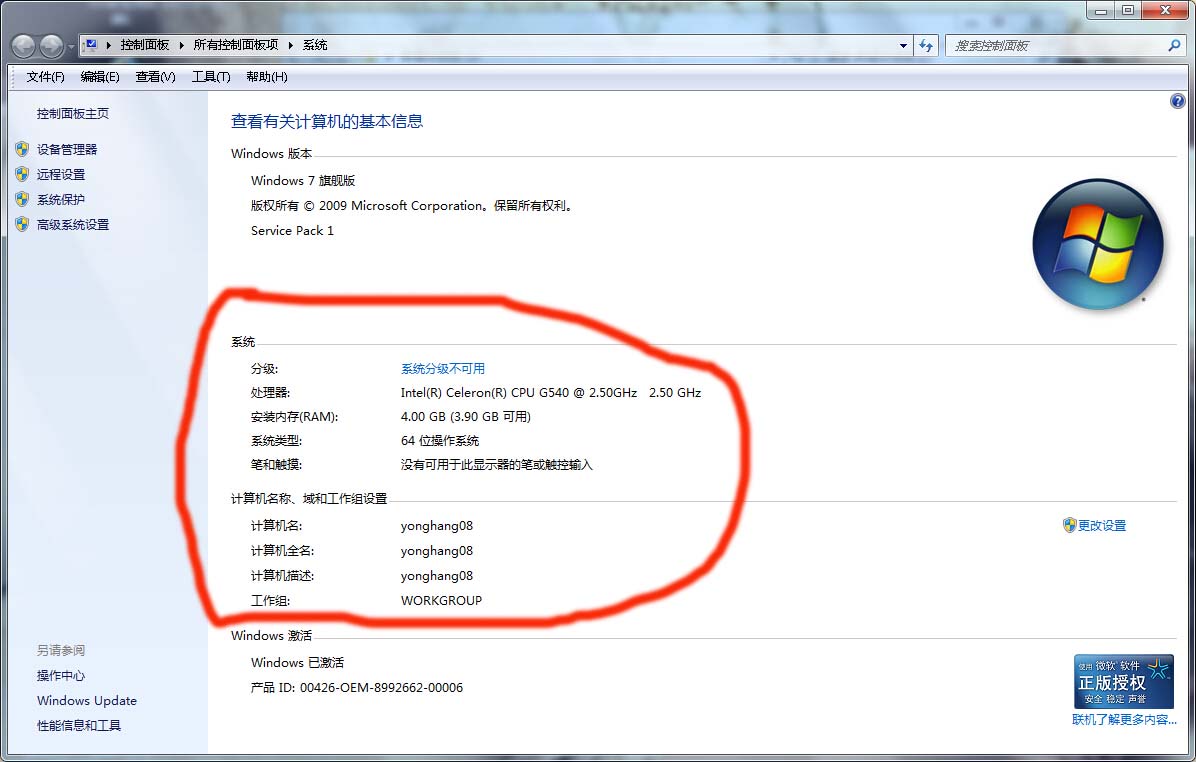
Task: Click the page heading 查看有关计算机的基本信息
Action: tap(327, 121)
